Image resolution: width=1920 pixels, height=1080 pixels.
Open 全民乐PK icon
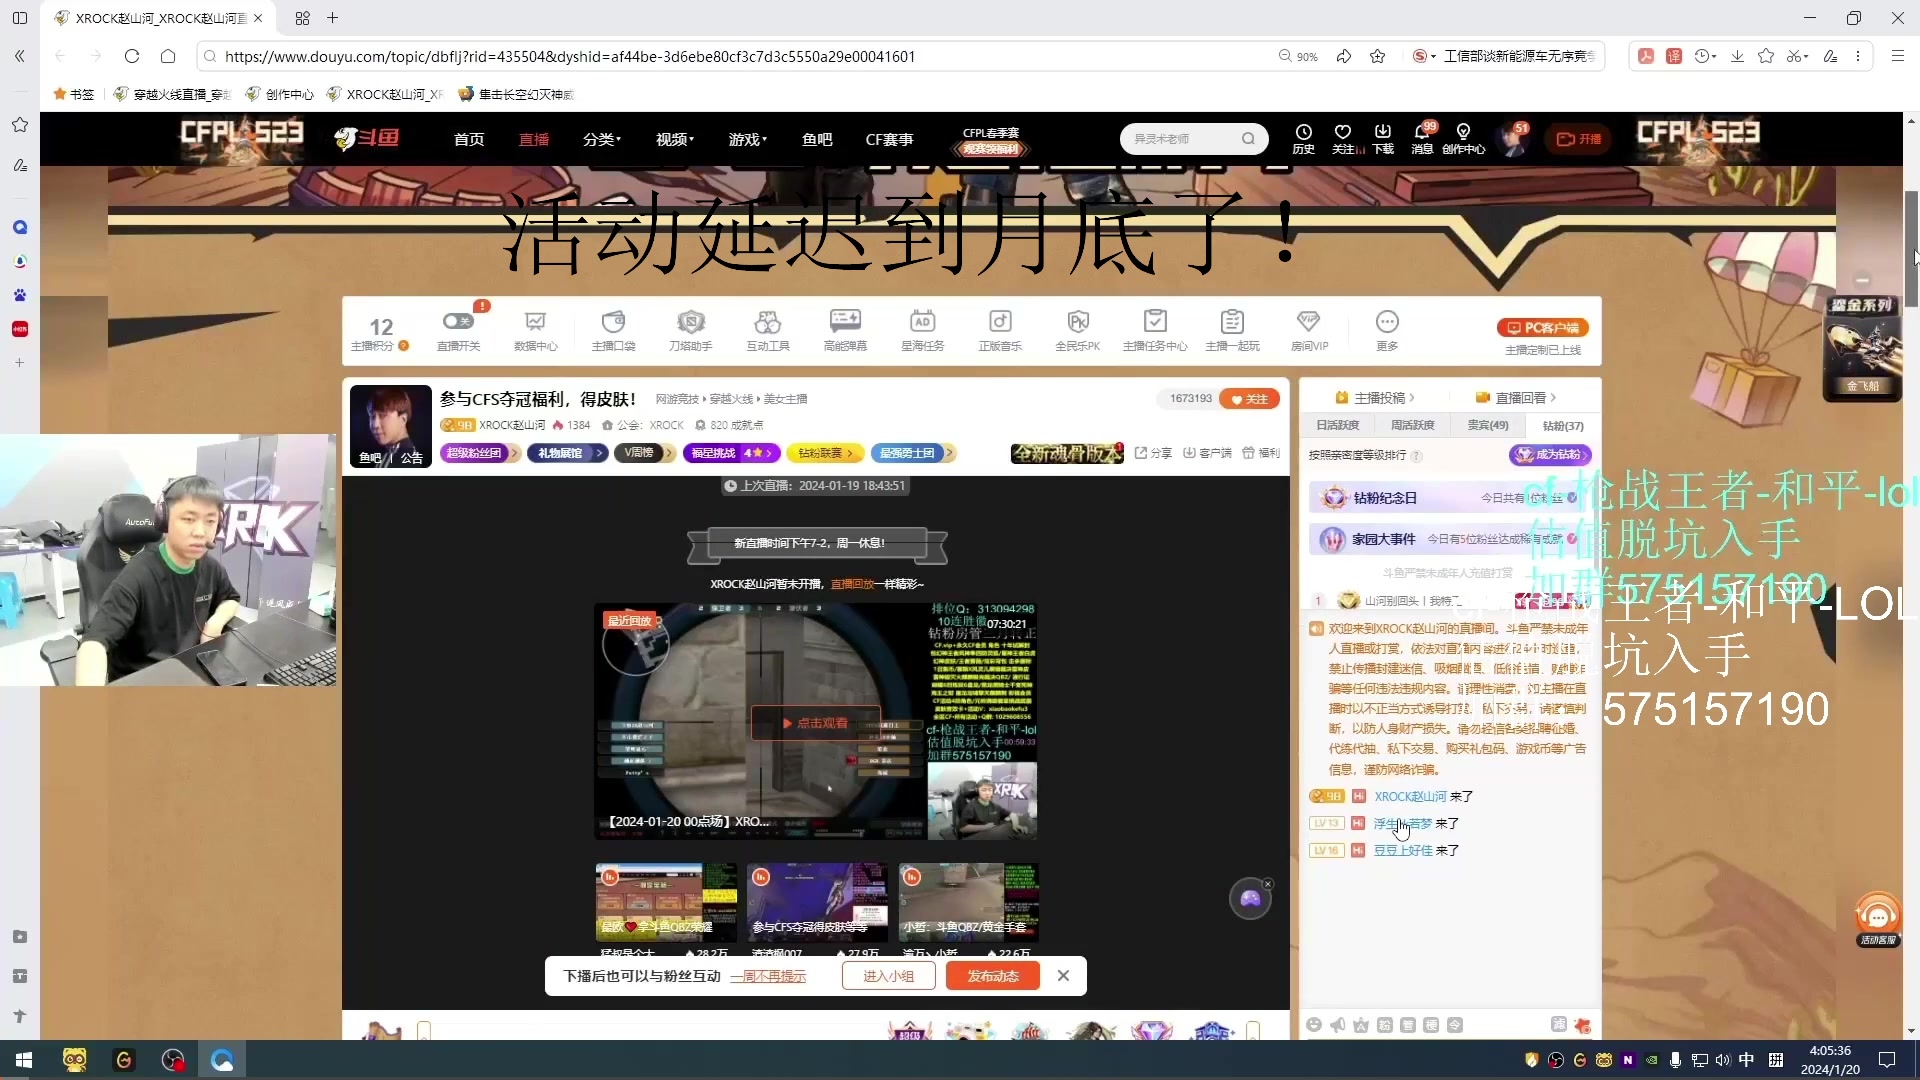coord(1077,322)
